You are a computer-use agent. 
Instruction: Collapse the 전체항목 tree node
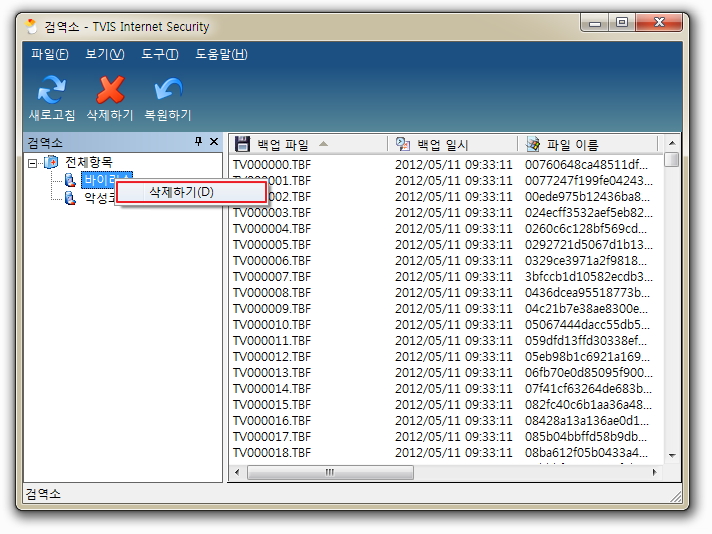click(x=33, y=162)
